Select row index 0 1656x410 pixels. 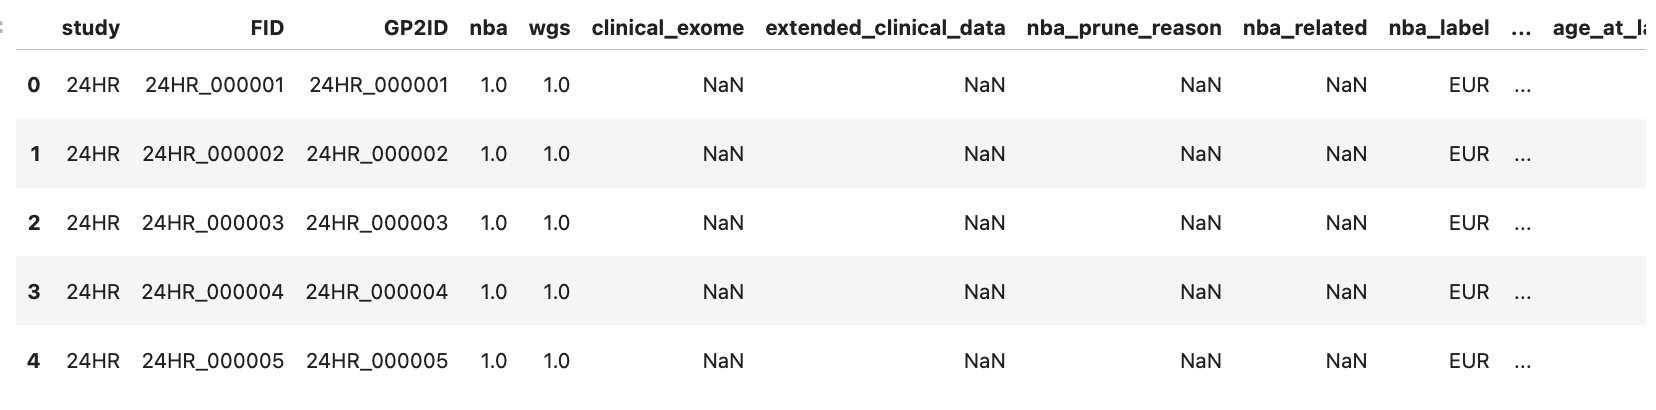pyautogui.click(x=34, y=85)
